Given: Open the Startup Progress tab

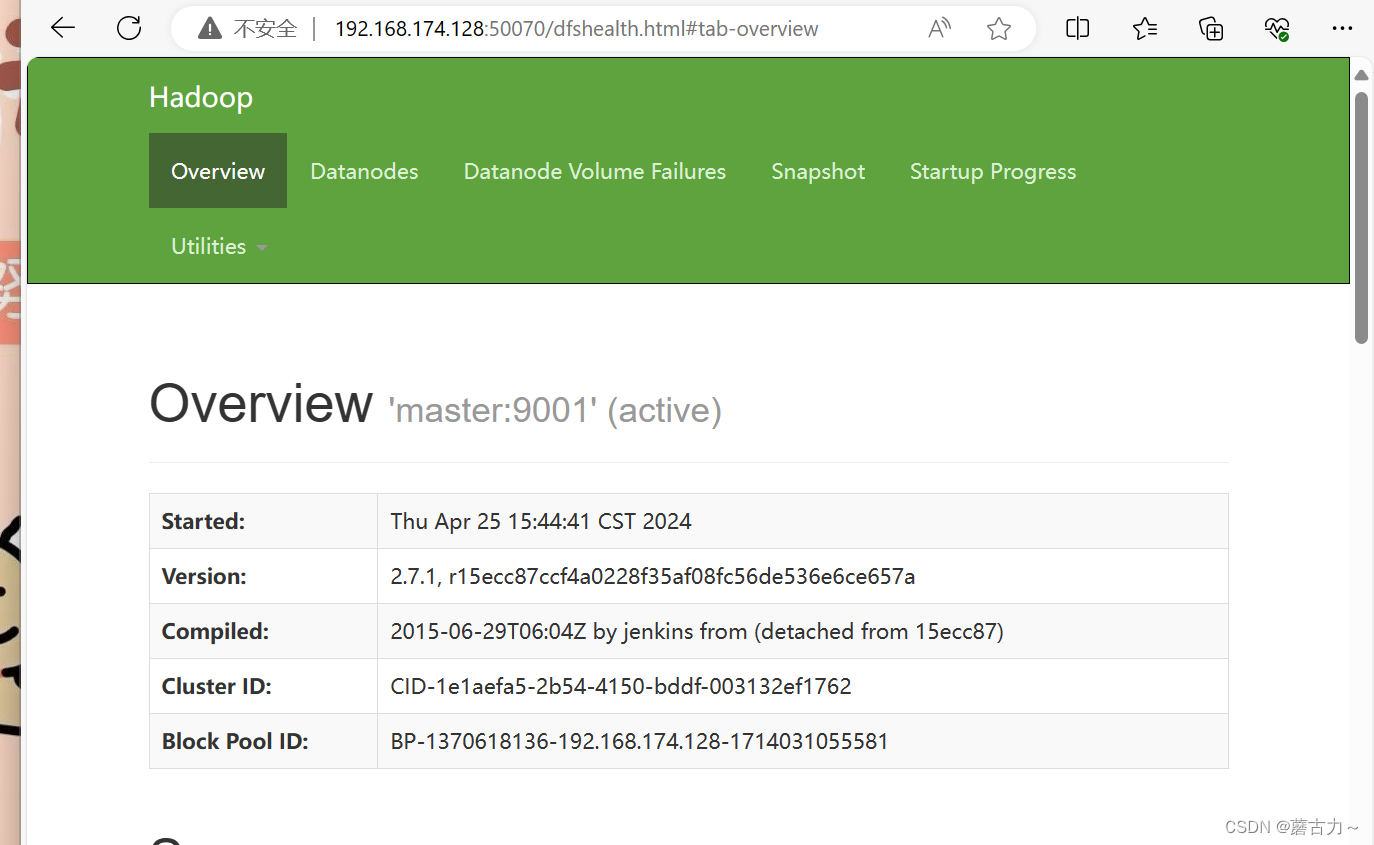Looking at the screenshot, I should click(992, 171).
